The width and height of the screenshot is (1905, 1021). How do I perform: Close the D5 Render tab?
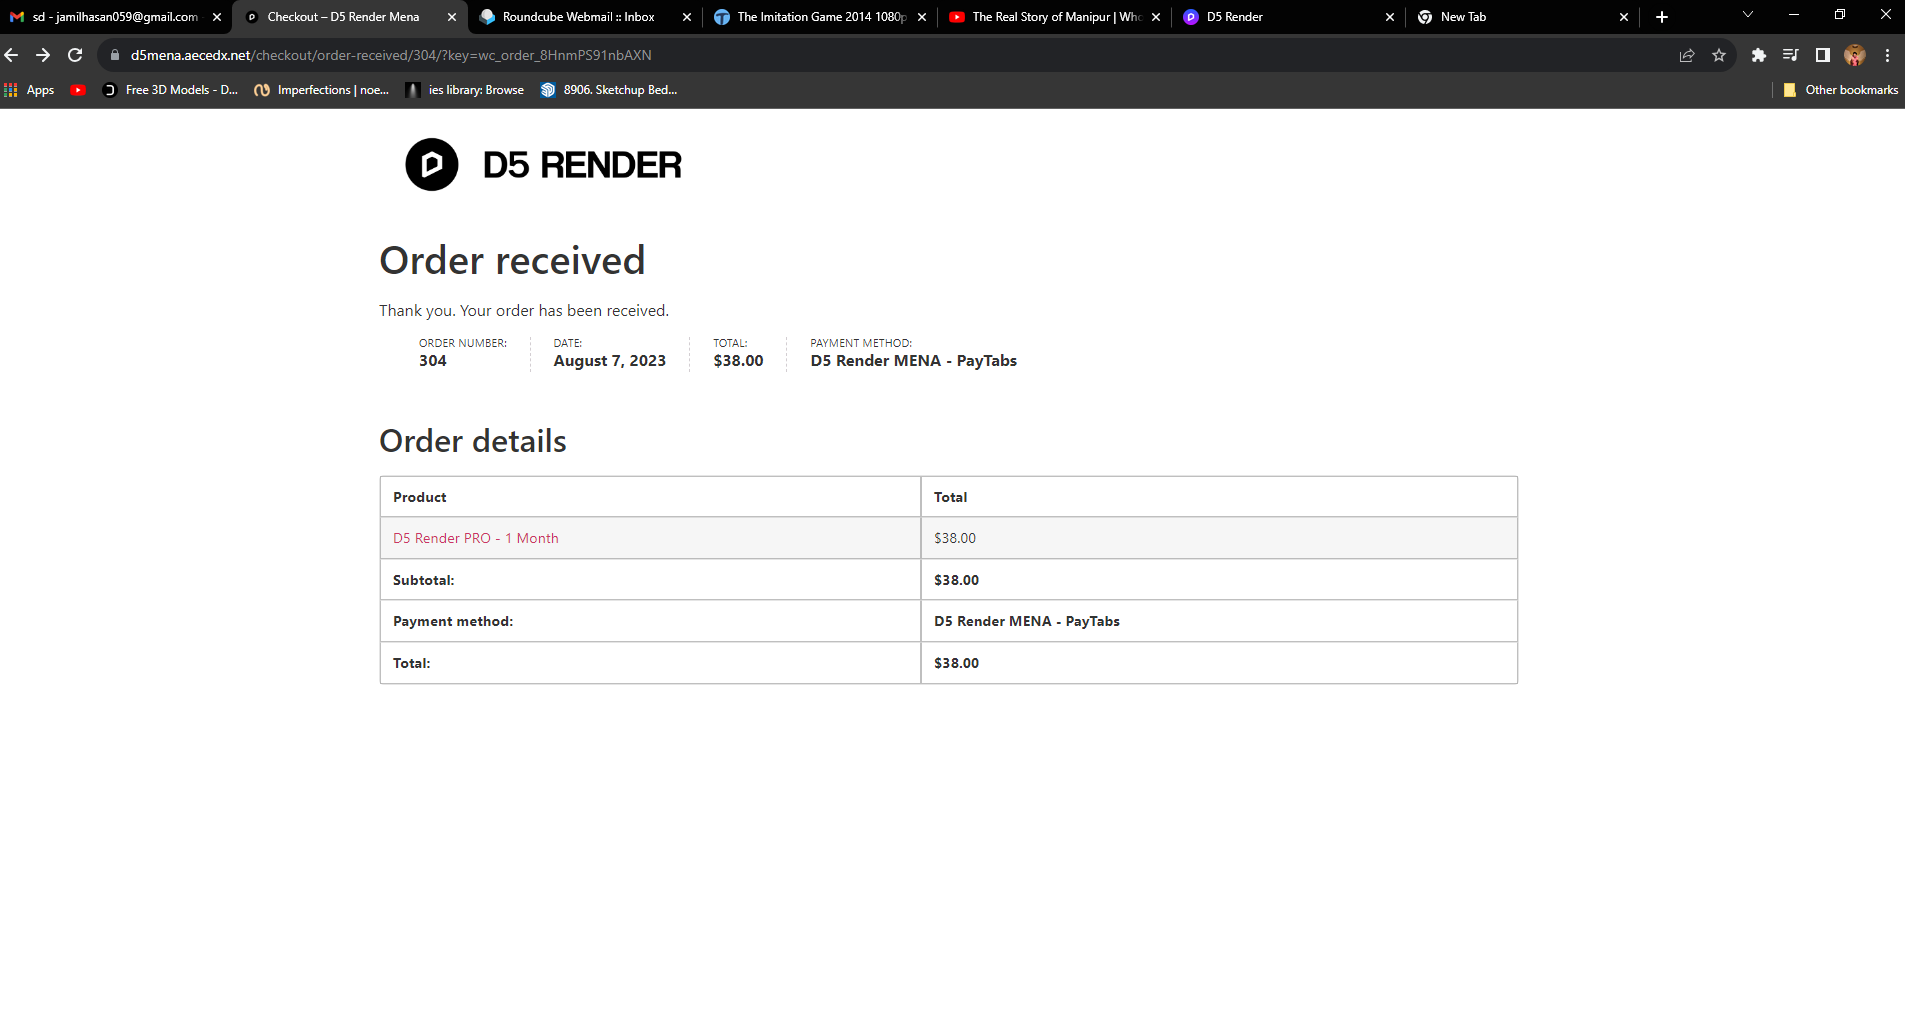point(1390,17)
